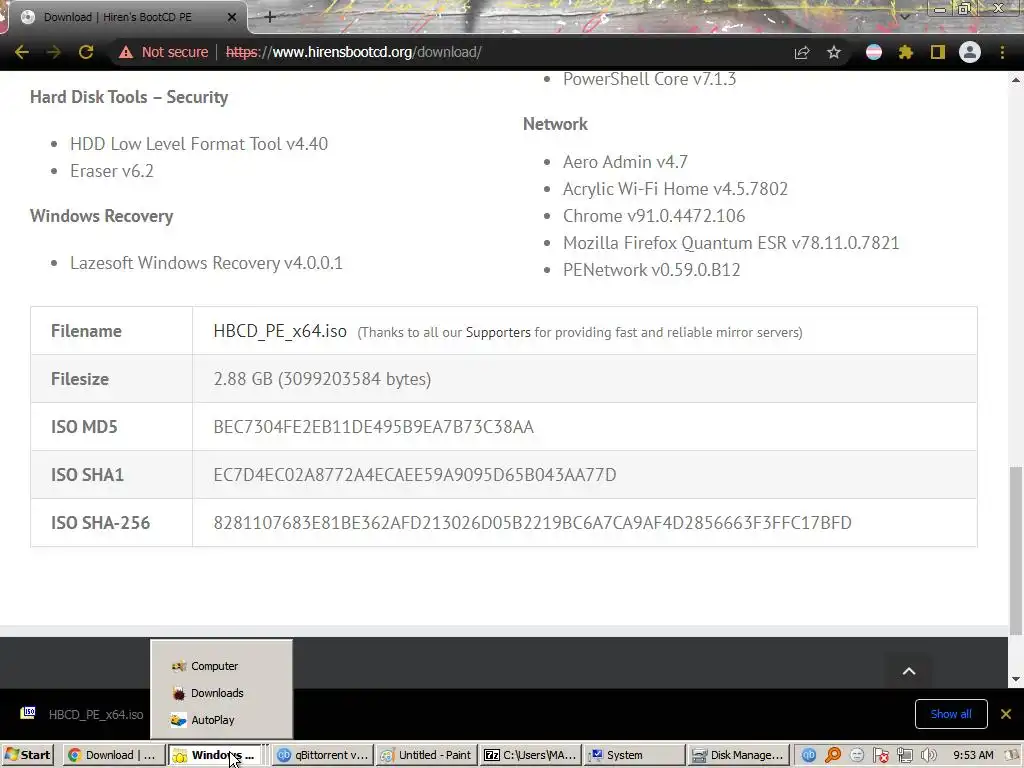Click the ISO SHA1 hash value

(415, 475)
